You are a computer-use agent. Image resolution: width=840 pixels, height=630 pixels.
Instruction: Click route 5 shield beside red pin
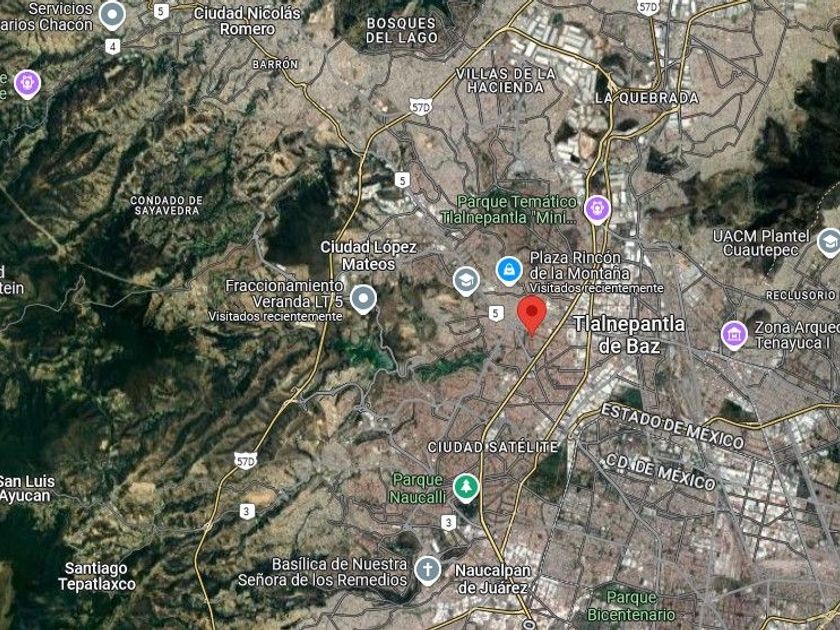tap(496, 313)
